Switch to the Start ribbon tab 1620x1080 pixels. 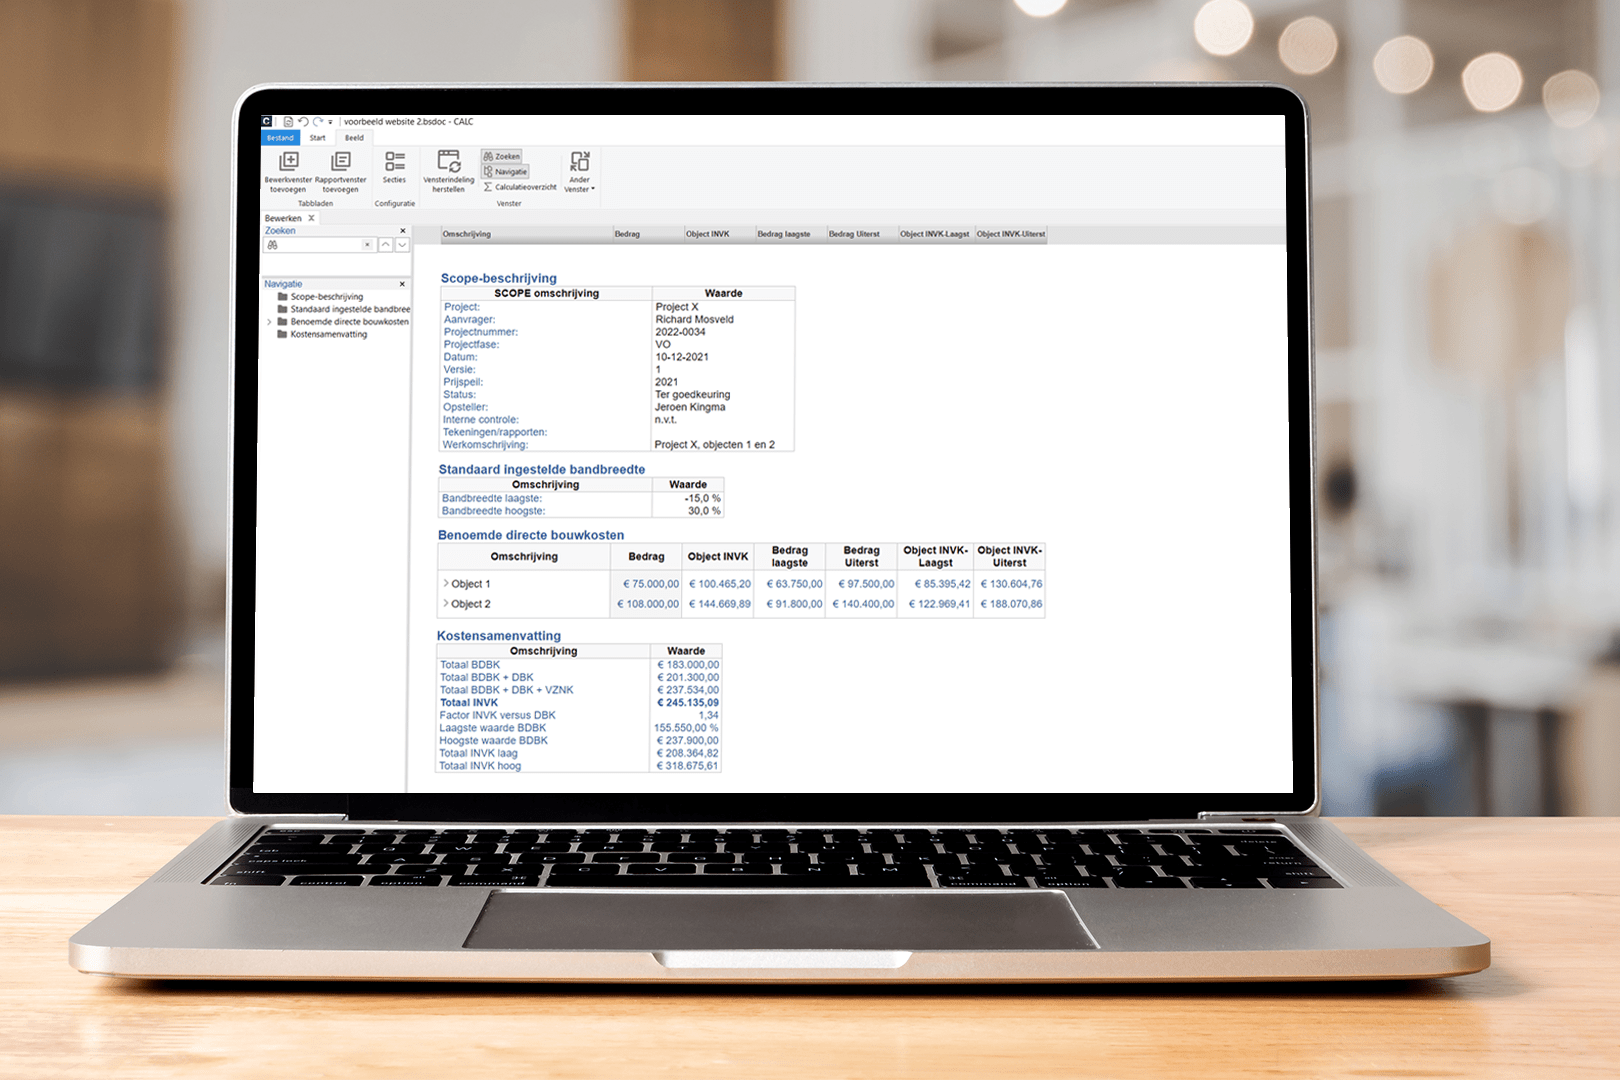317,138
